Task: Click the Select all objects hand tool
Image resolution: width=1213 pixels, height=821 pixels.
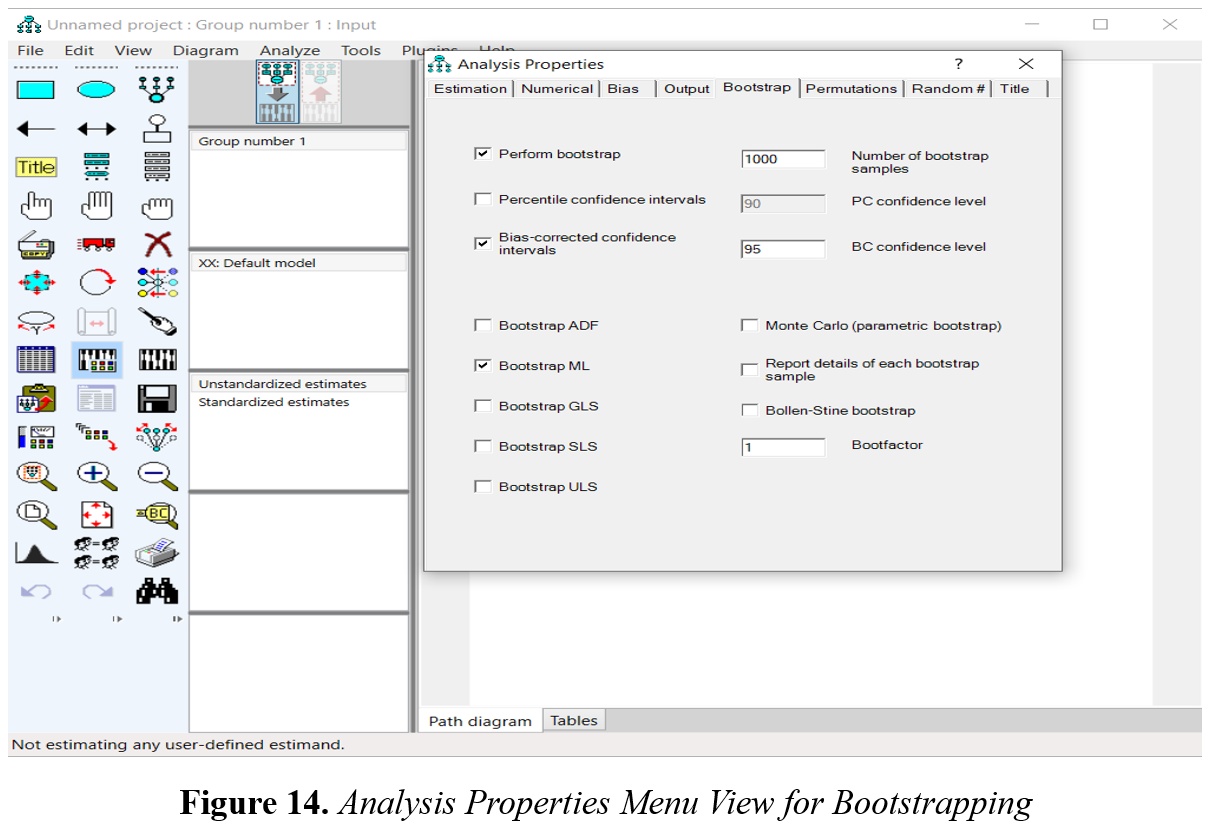Action: click(96, 206)
